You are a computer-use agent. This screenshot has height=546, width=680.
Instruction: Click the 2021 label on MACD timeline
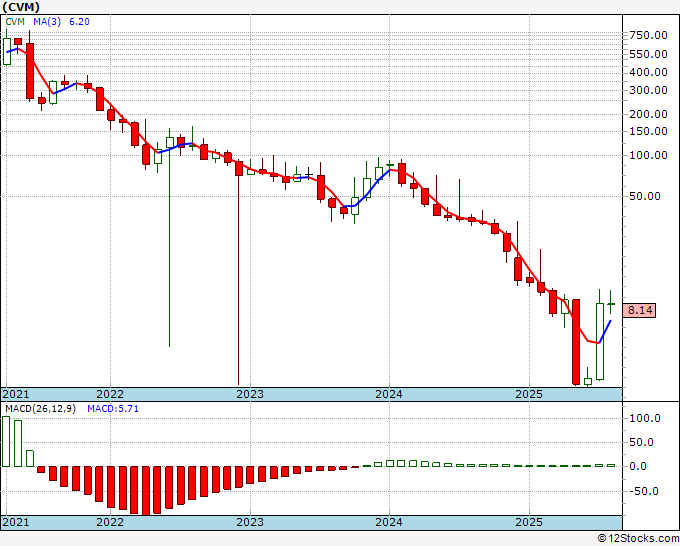pos(16,522)
